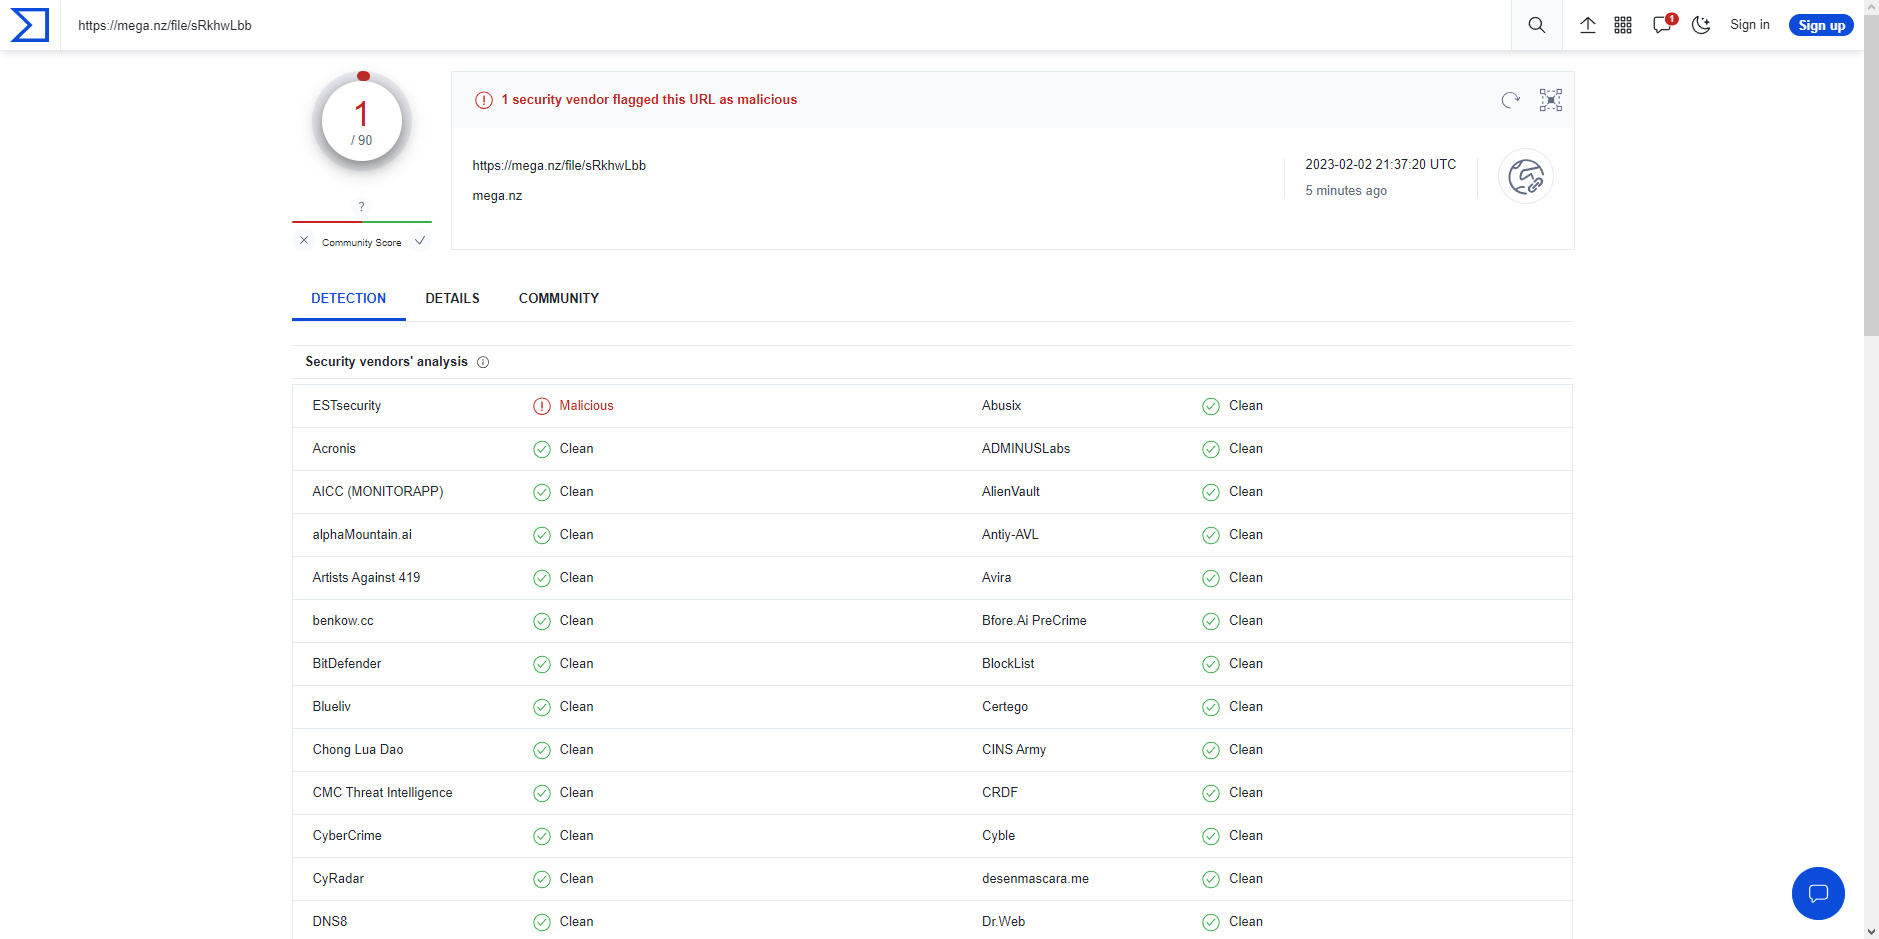
Task: Open the notifications speech bubble icon
Action: [1662, 25]
